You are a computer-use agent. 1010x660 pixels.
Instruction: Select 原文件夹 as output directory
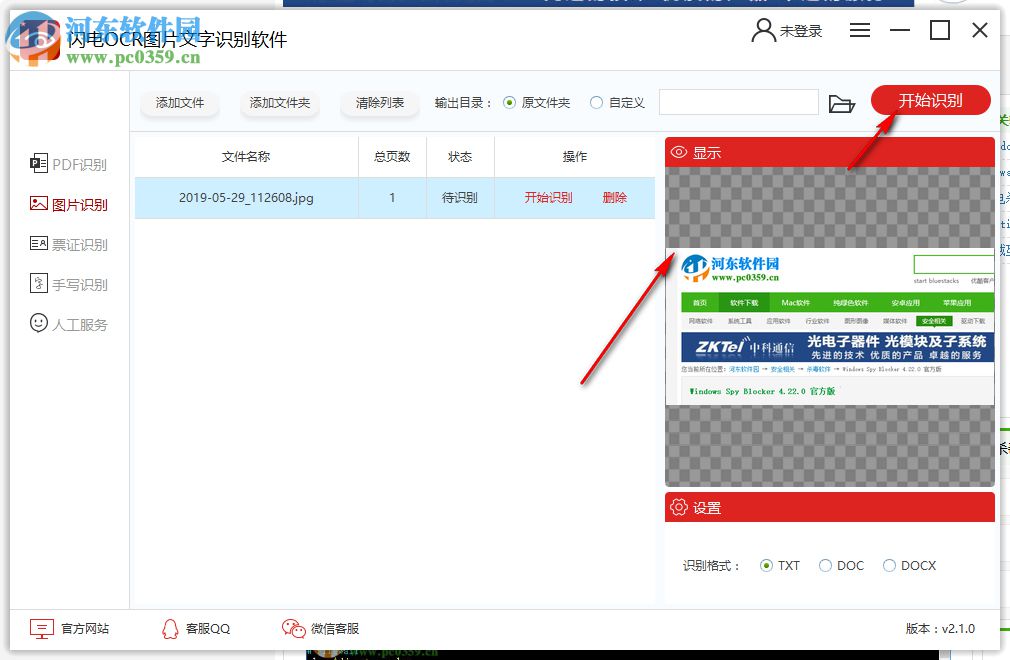tap(510, 103)
